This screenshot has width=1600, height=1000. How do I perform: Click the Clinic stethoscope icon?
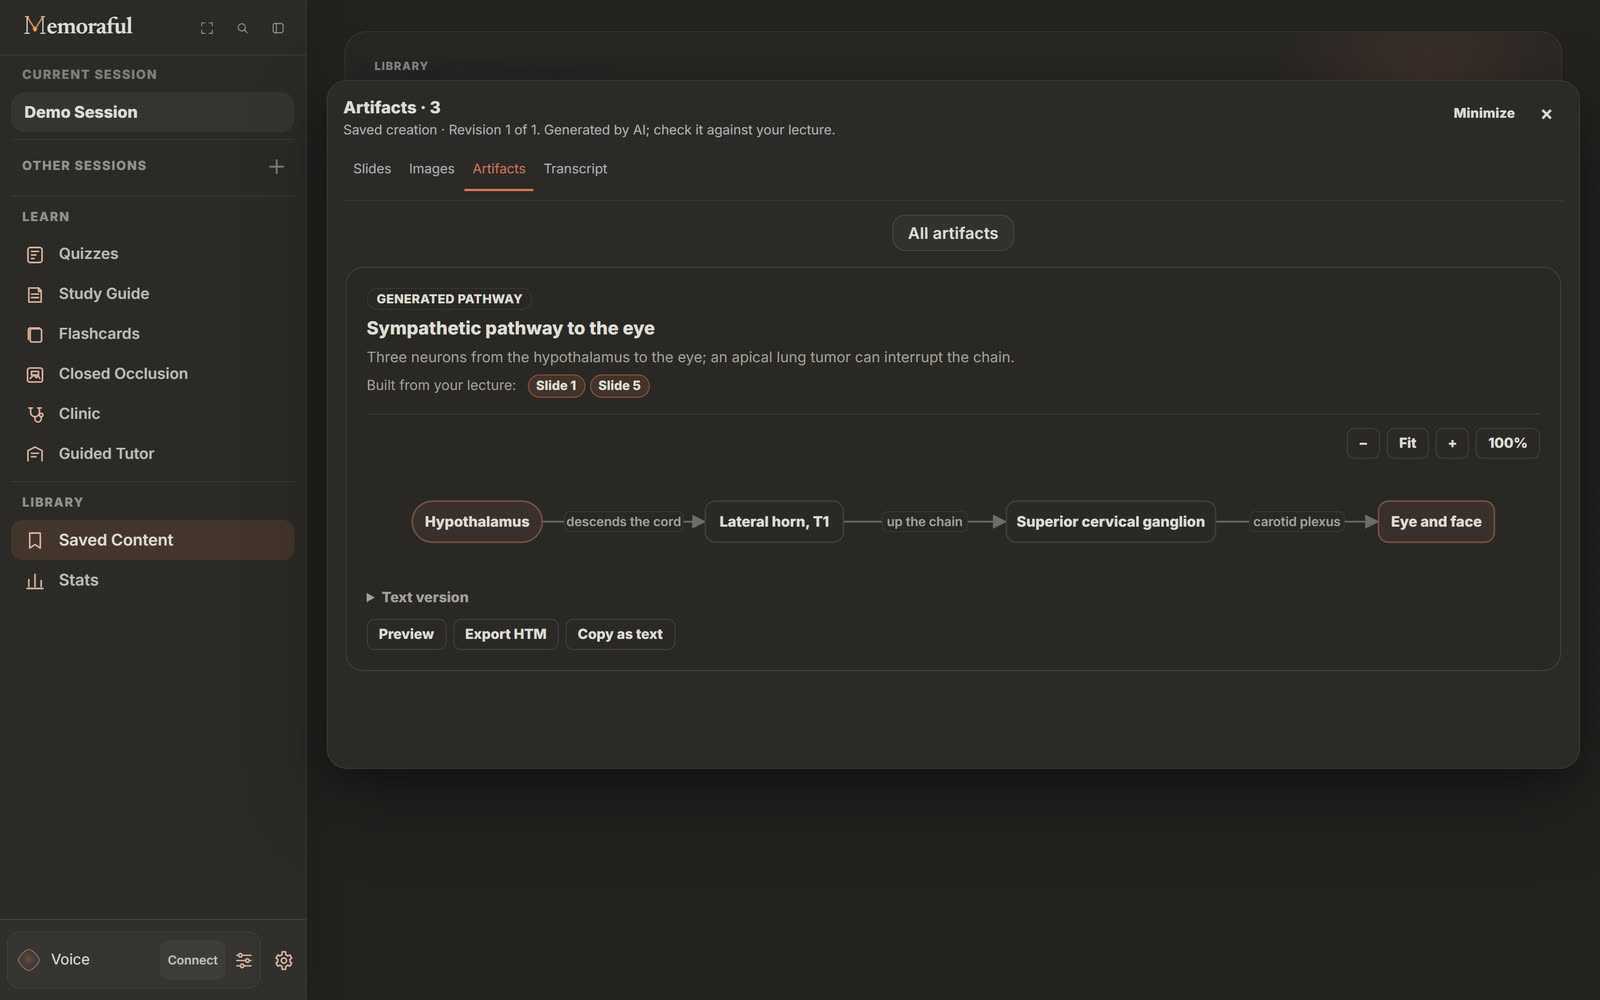(35, 415)
